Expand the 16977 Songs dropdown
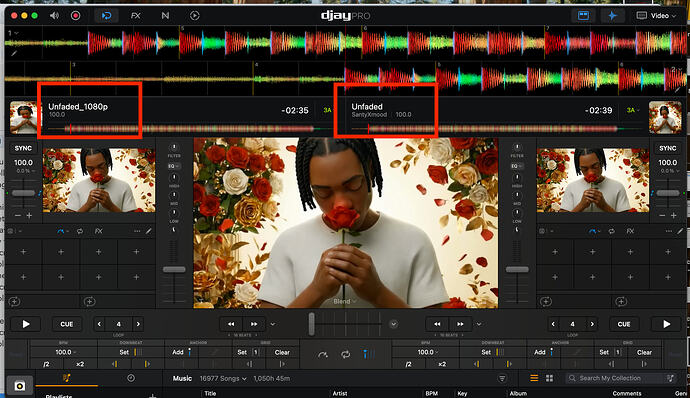This screenshot has height=398, width=690. 223,378
